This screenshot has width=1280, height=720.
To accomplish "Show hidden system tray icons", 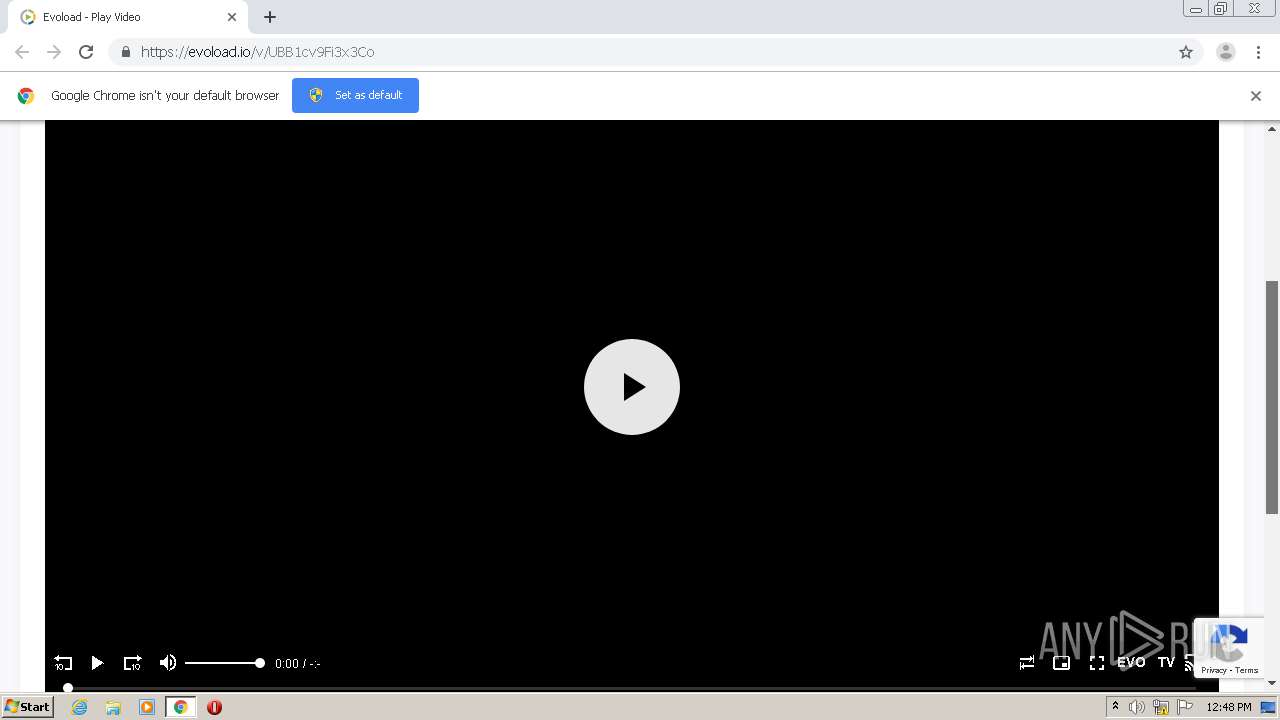I will [1115, 707].
